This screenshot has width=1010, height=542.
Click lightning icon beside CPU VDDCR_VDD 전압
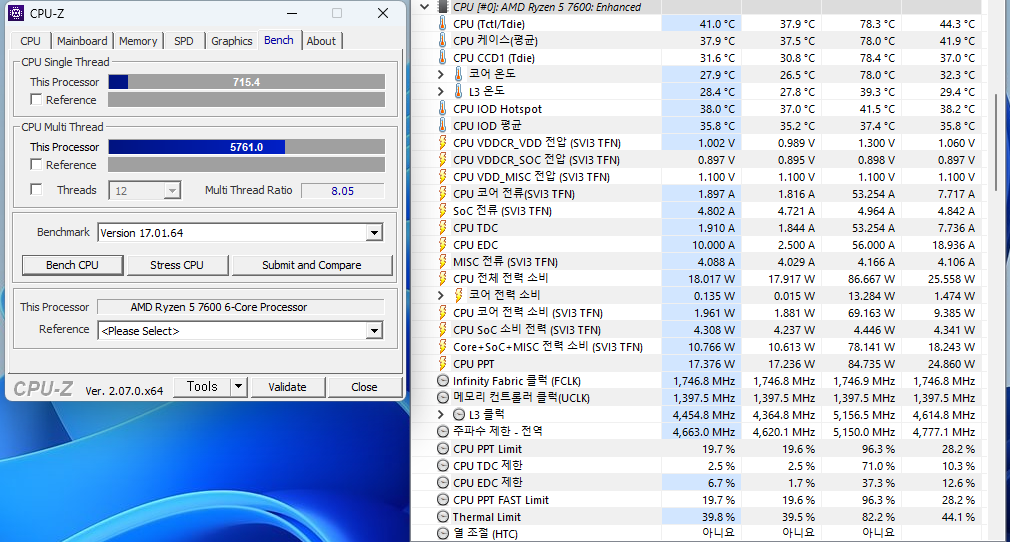tap(443, 142)
